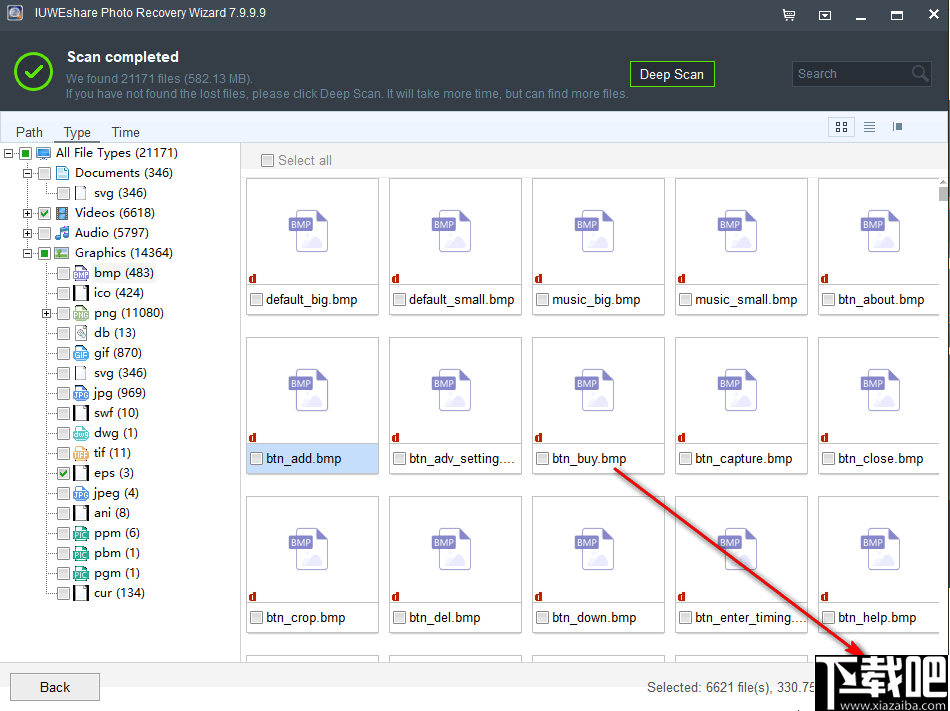
Task: Switch to the Time tab
Action: tap(125, 132)
